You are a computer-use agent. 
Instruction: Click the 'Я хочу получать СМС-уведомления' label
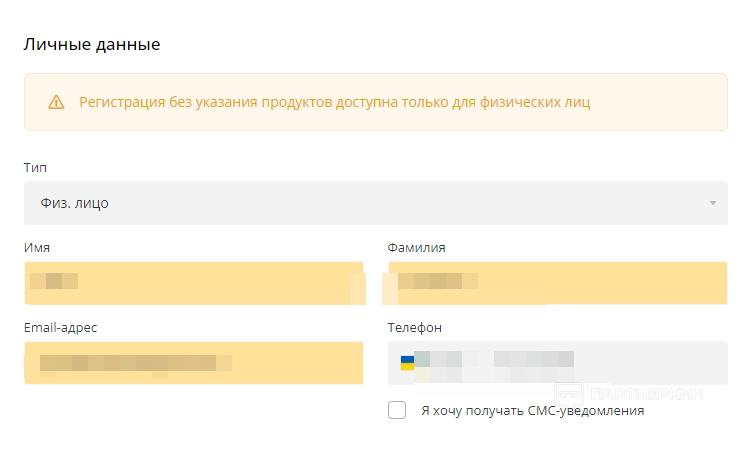tap(533, 410)
